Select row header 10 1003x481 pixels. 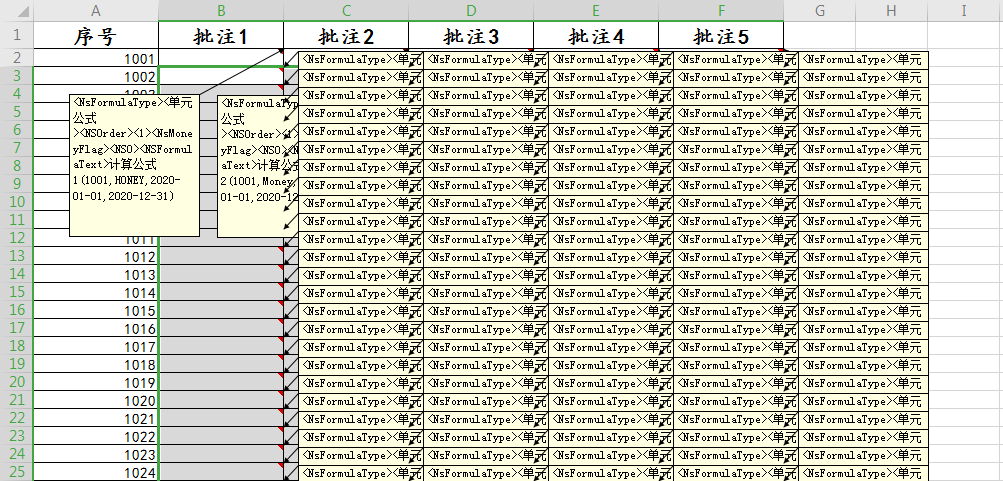click(x=17, y=201)
